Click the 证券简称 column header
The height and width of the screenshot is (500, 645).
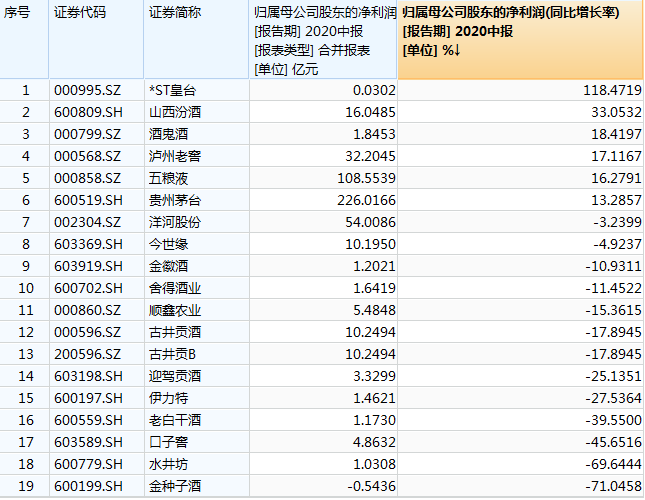197,39
